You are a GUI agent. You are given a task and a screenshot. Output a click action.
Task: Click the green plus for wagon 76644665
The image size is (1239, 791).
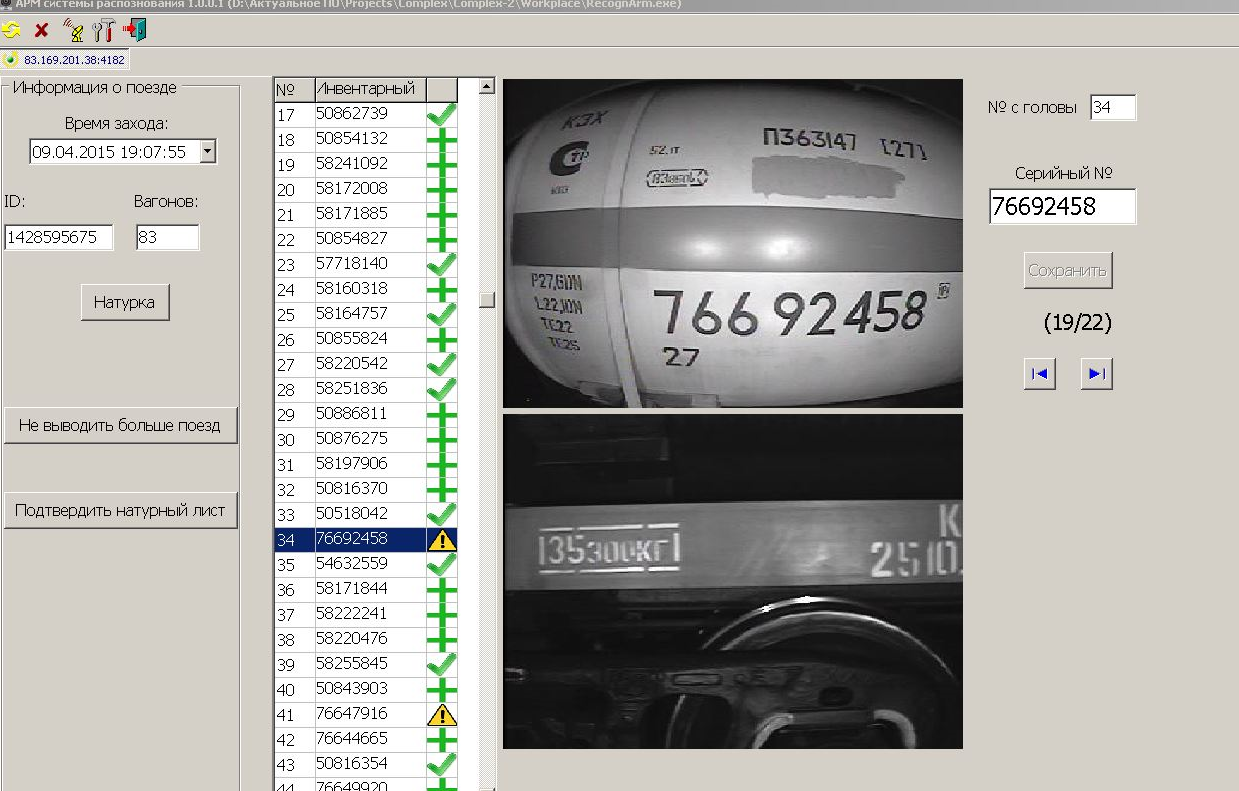(x=441, y=740)
